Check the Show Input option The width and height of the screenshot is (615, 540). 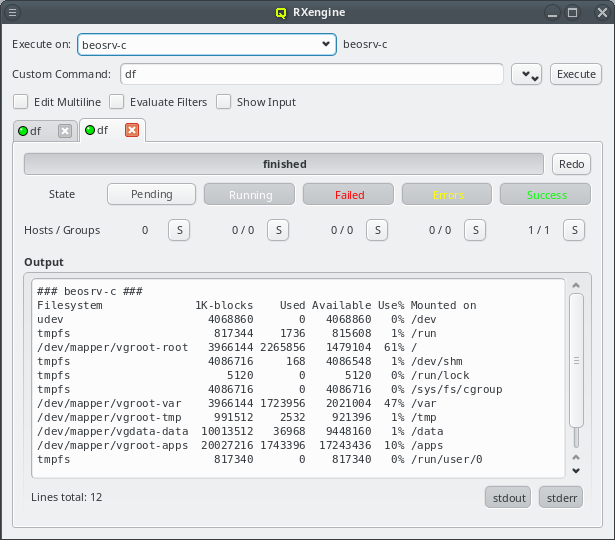click(223, 102)
